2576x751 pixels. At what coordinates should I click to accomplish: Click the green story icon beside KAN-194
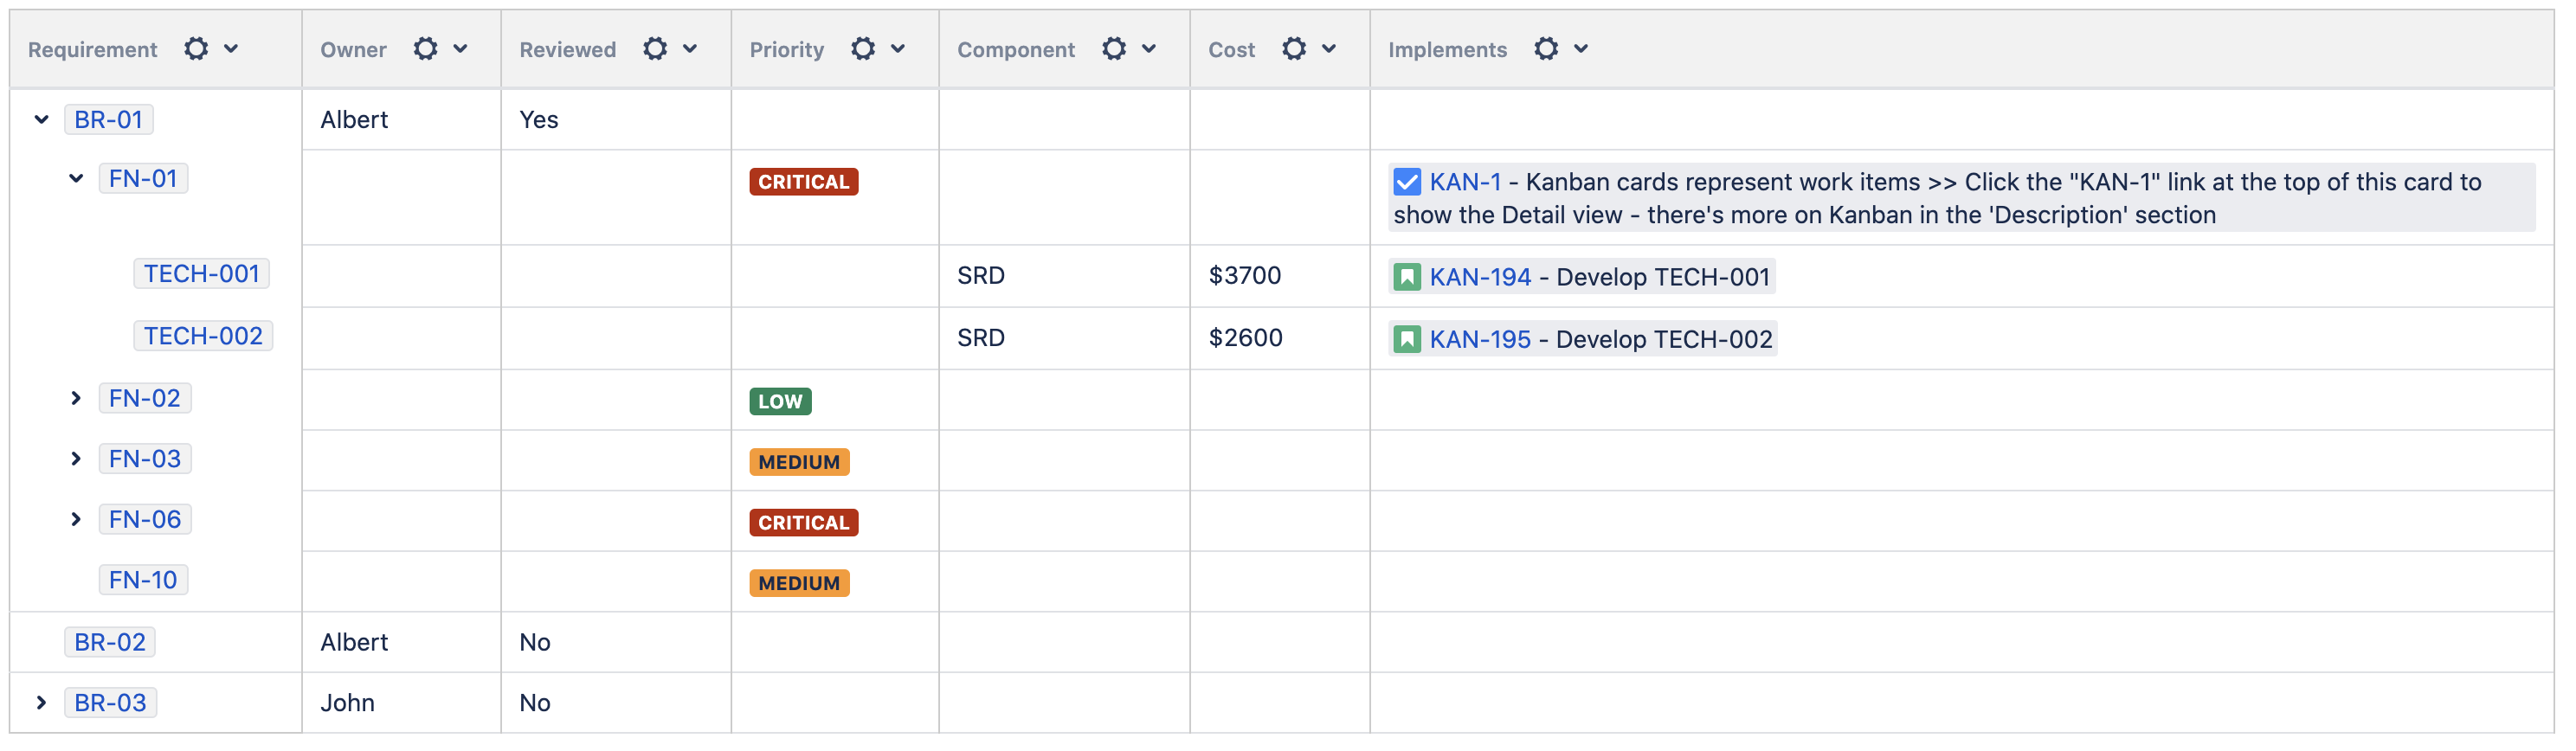point(1406,277)
